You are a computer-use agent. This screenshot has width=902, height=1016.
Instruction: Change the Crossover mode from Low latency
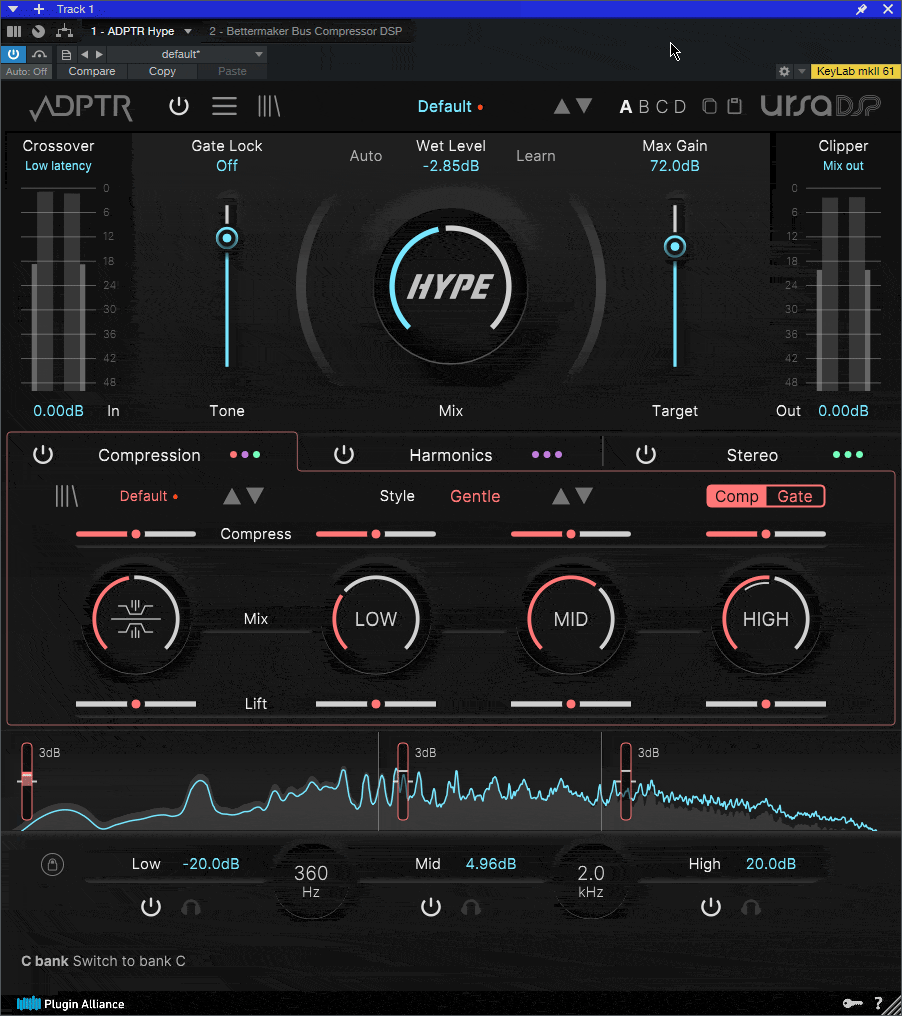tap(58, 166)
